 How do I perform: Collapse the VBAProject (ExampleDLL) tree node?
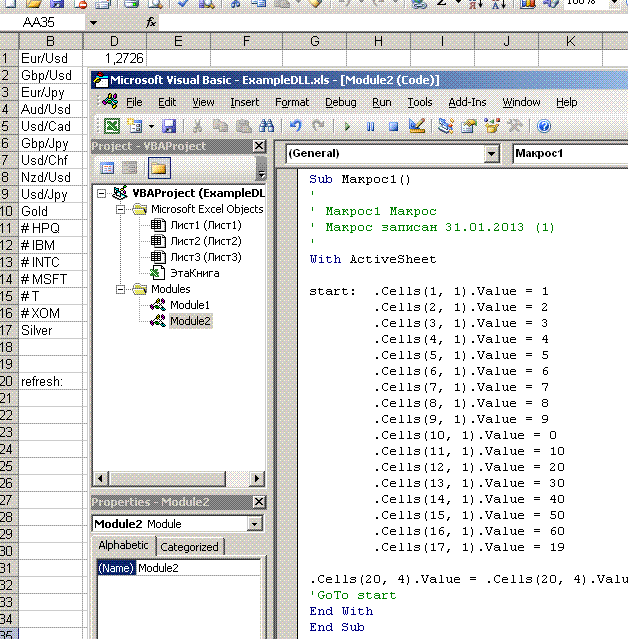pos(101,194)
